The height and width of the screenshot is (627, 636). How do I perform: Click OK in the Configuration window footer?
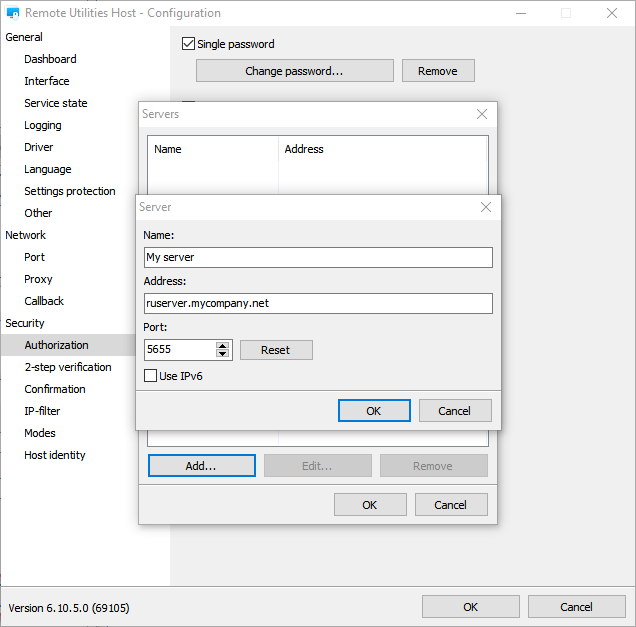pyautogui.click(x=471, y=607)
